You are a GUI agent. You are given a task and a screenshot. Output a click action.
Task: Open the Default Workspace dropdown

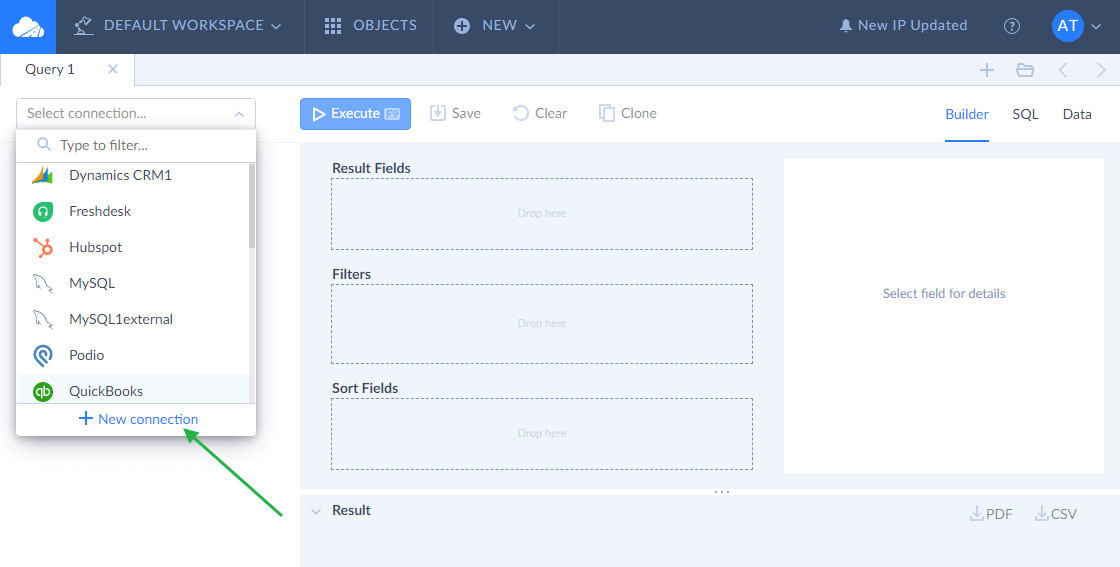179,26
